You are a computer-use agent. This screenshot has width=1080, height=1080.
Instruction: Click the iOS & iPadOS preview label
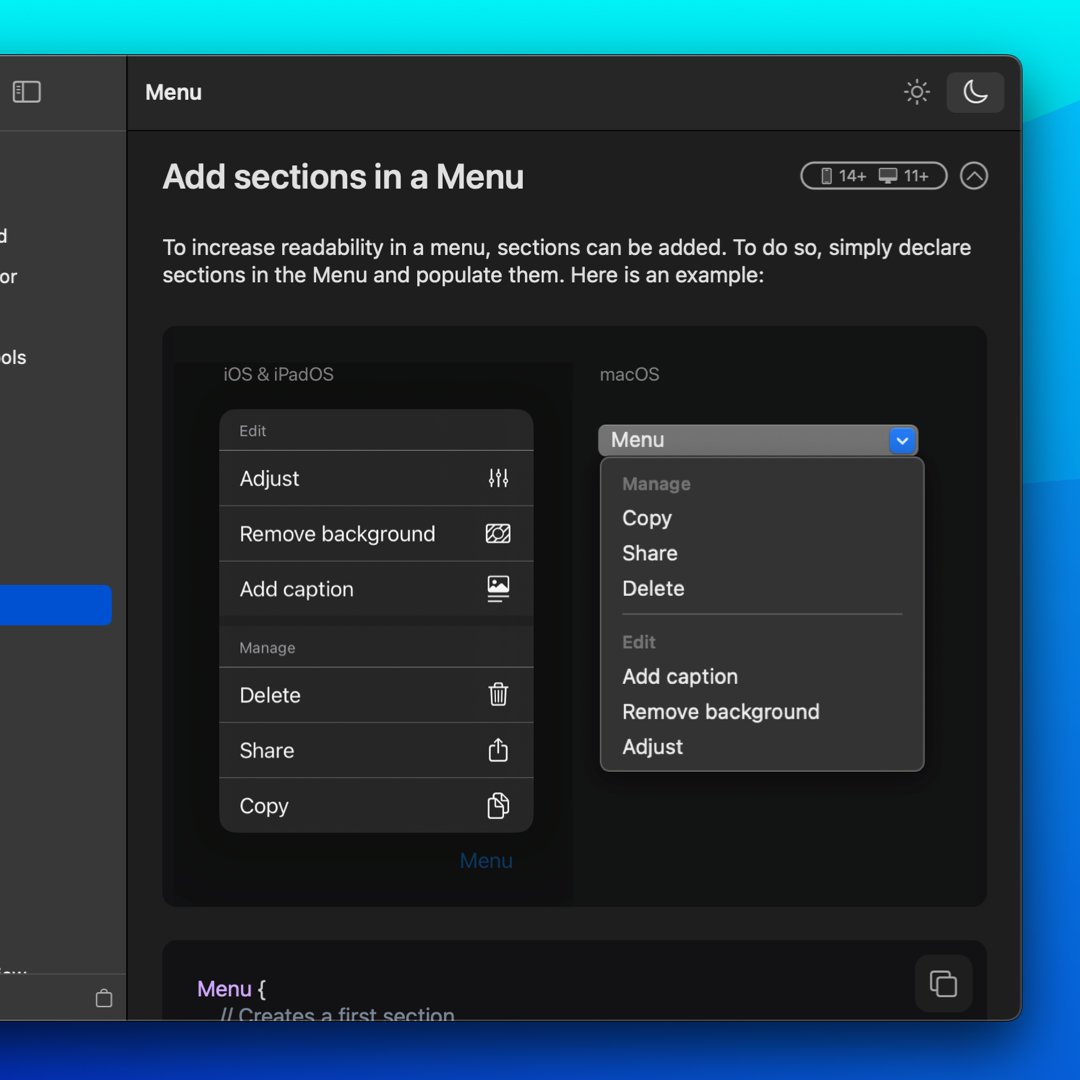coord(278,374)
